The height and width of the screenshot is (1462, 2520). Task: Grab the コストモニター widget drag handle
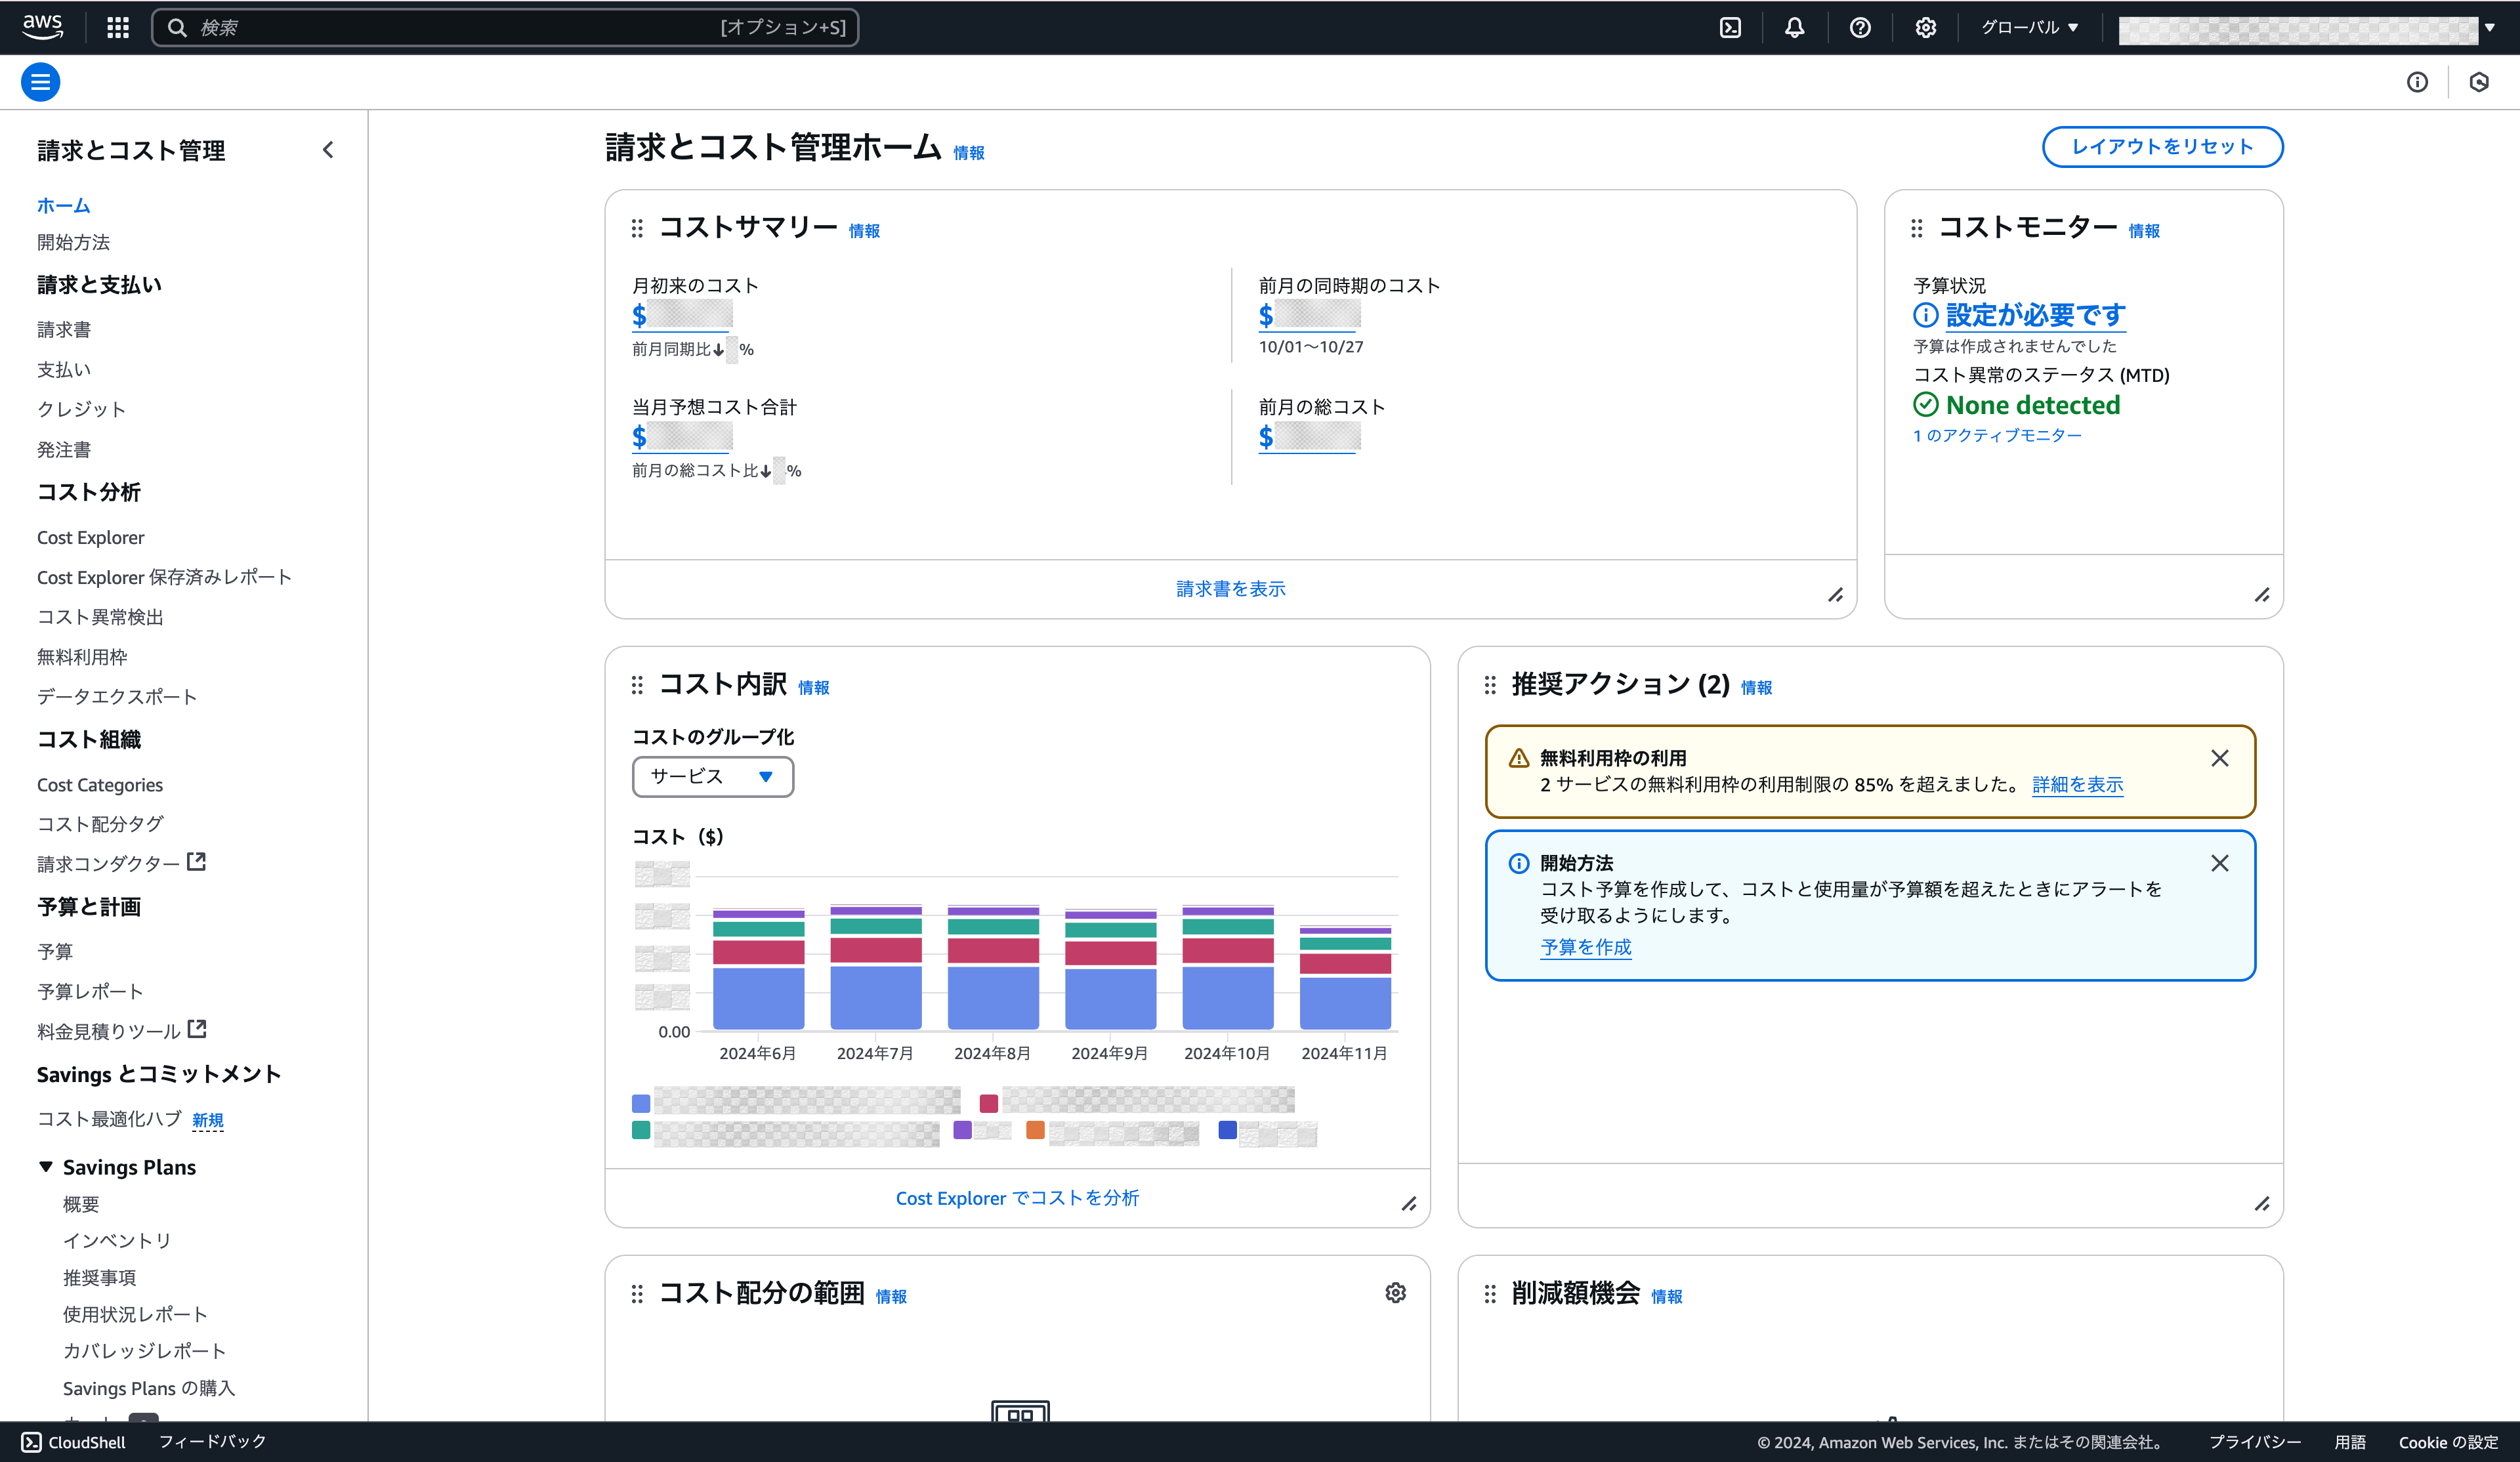tap(1916, 229)
